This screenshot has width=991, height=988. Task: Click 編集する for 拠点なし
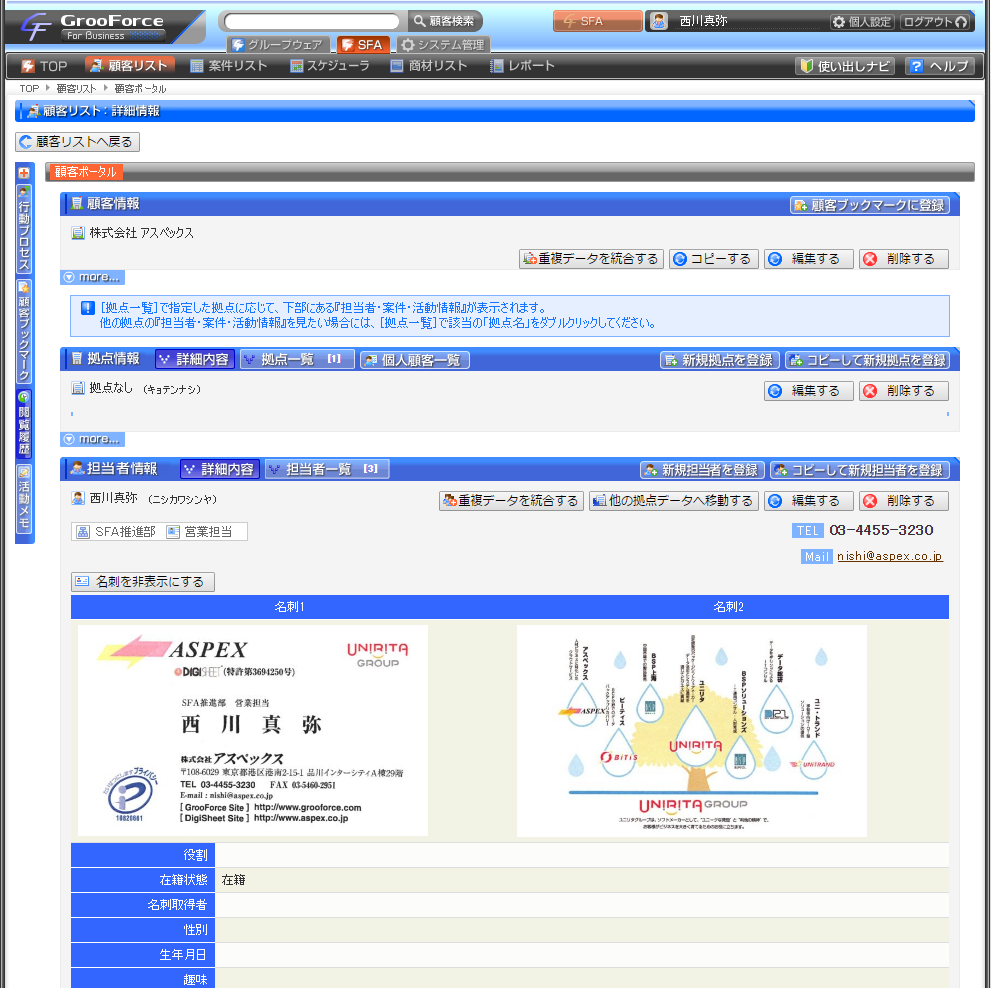808,391
